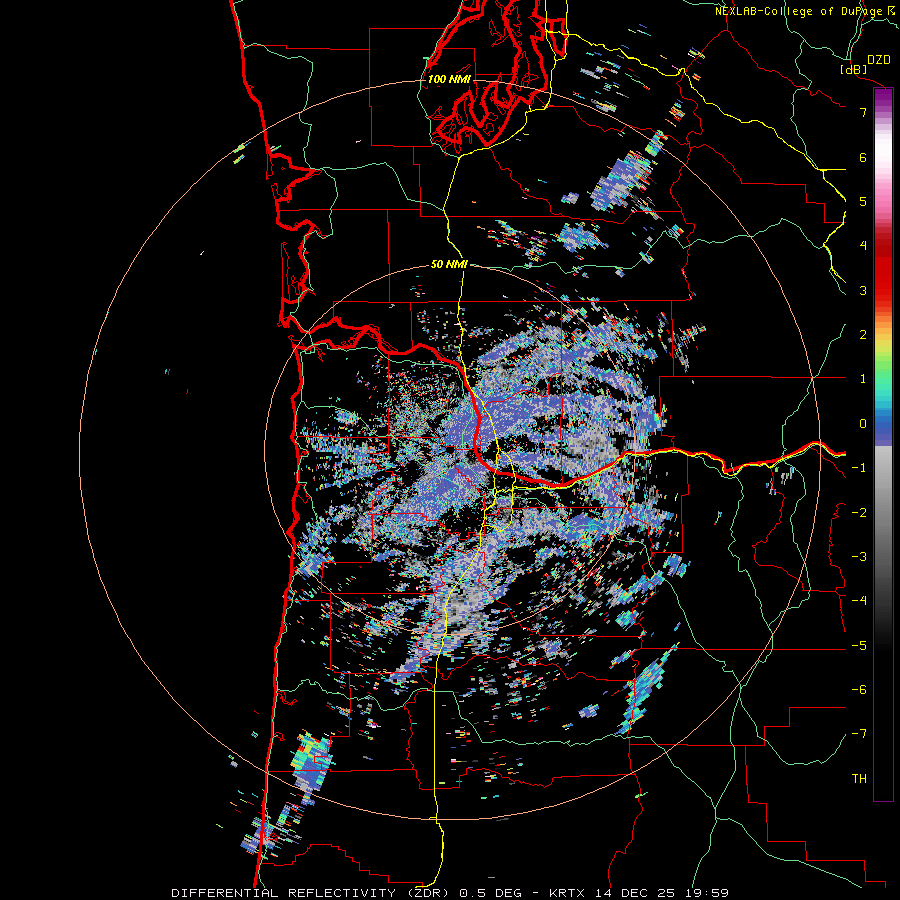
Task: Click the 5 dB value on color scale
Action: click(x=863, y=201)
